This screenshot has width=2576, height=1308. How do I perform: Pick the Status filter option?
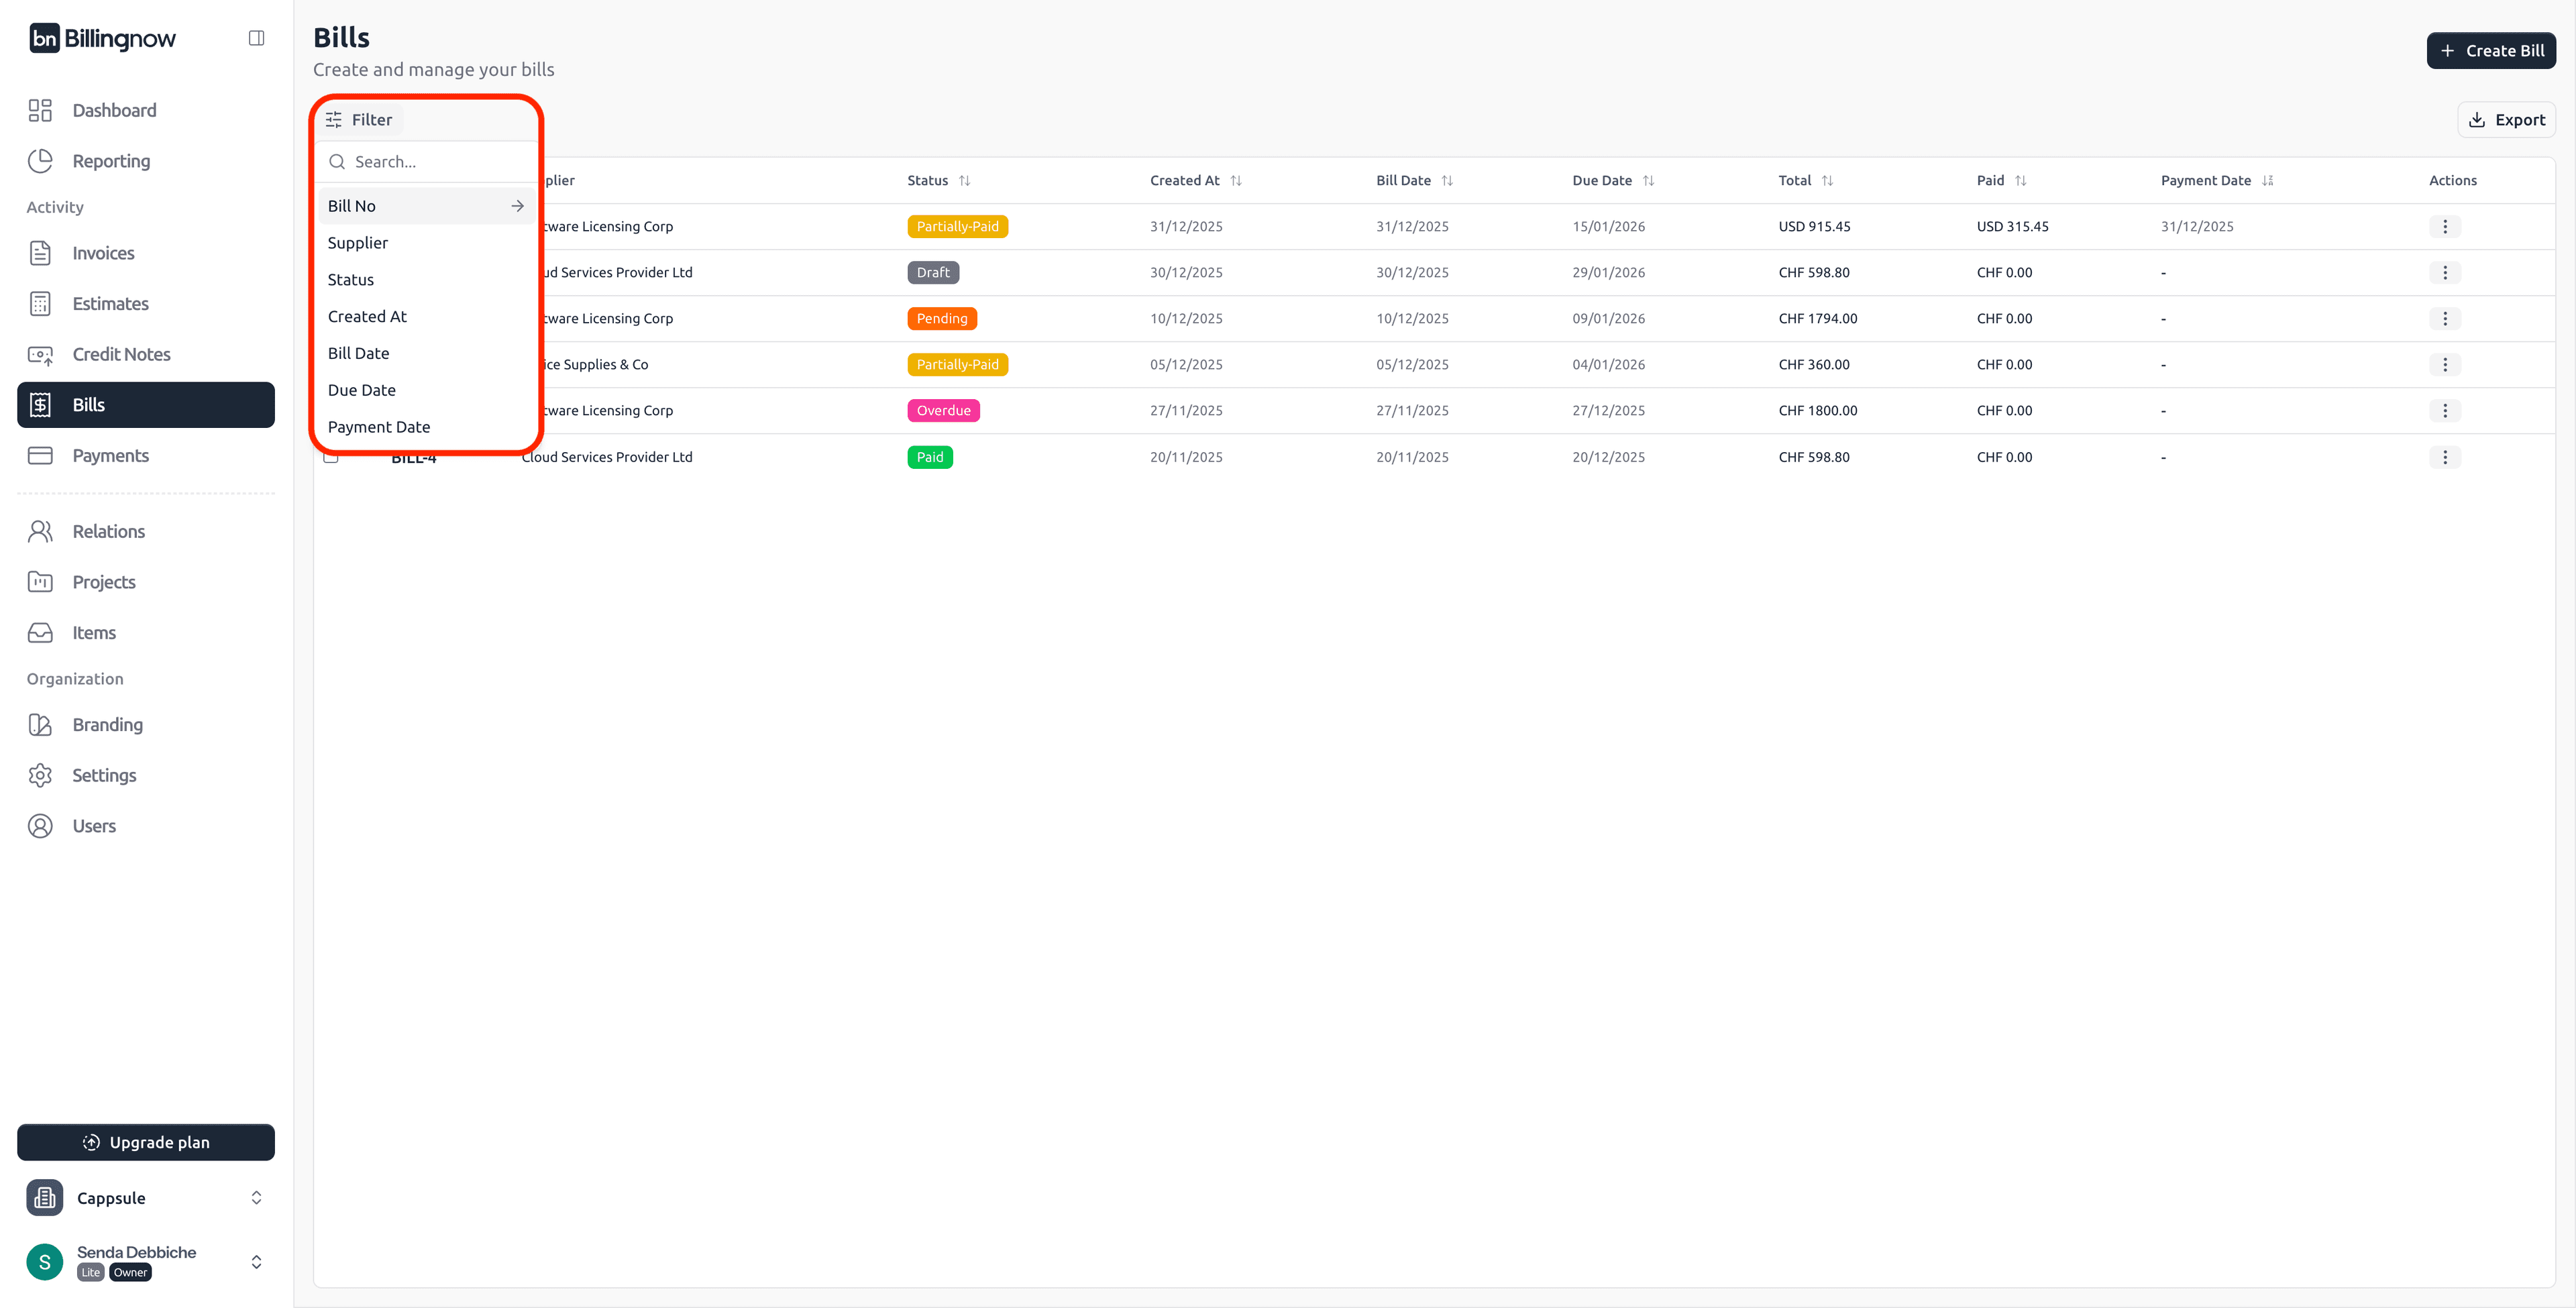pos(351,280)
